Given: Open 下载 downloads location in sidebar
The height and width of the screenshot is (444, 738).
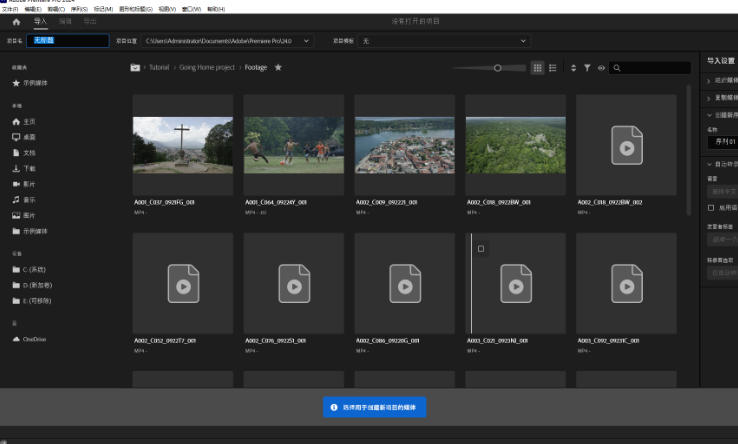Looking at the screenshot, I should [24, 168].
